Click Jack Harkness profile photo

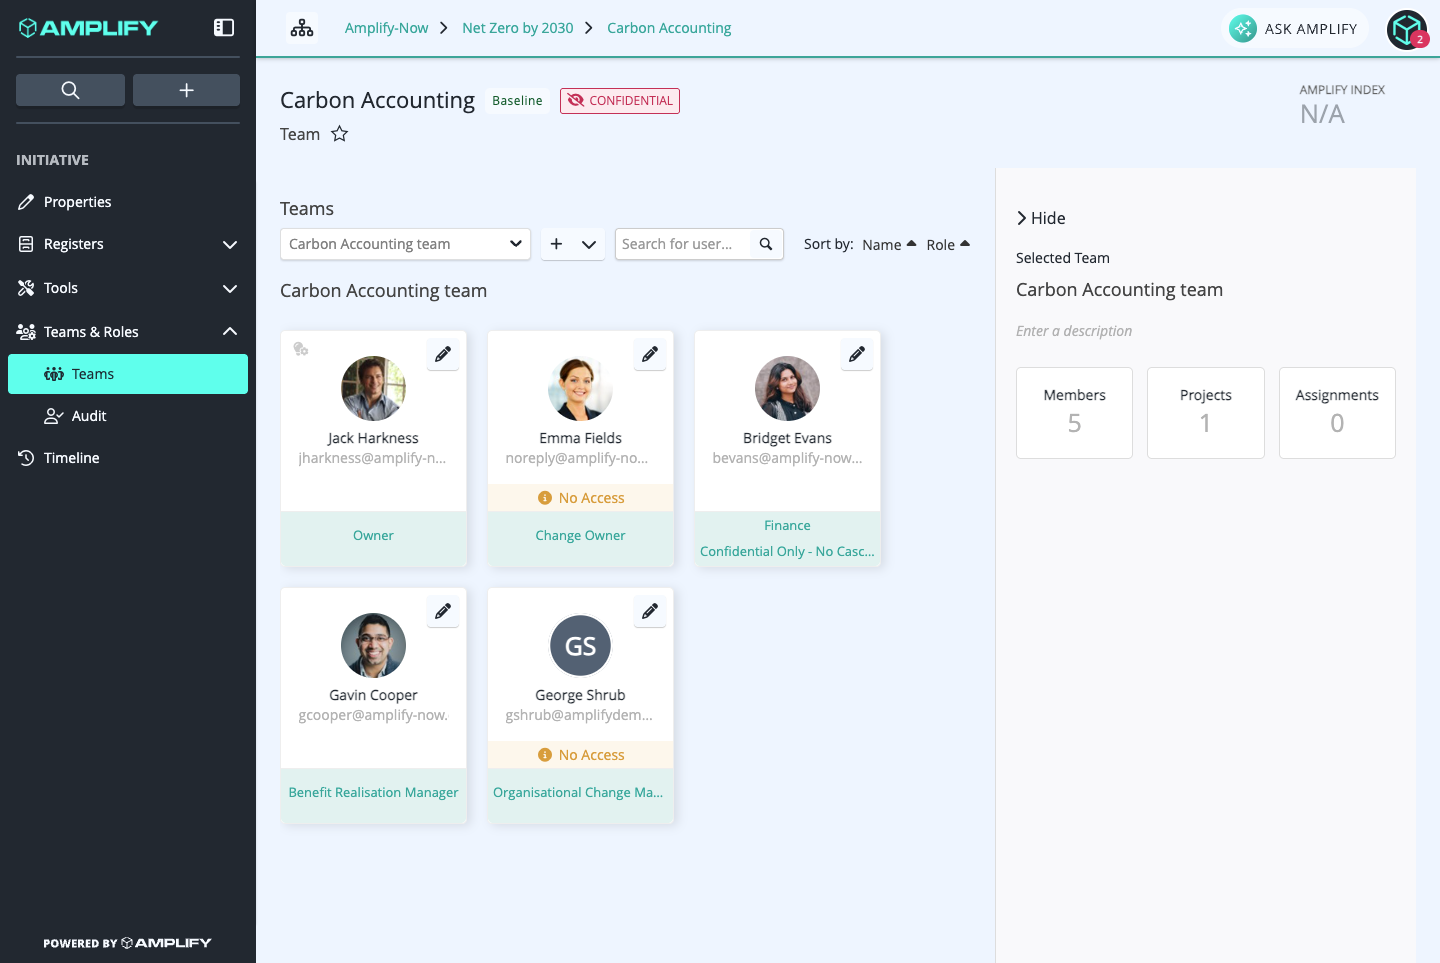coord(373,388)
